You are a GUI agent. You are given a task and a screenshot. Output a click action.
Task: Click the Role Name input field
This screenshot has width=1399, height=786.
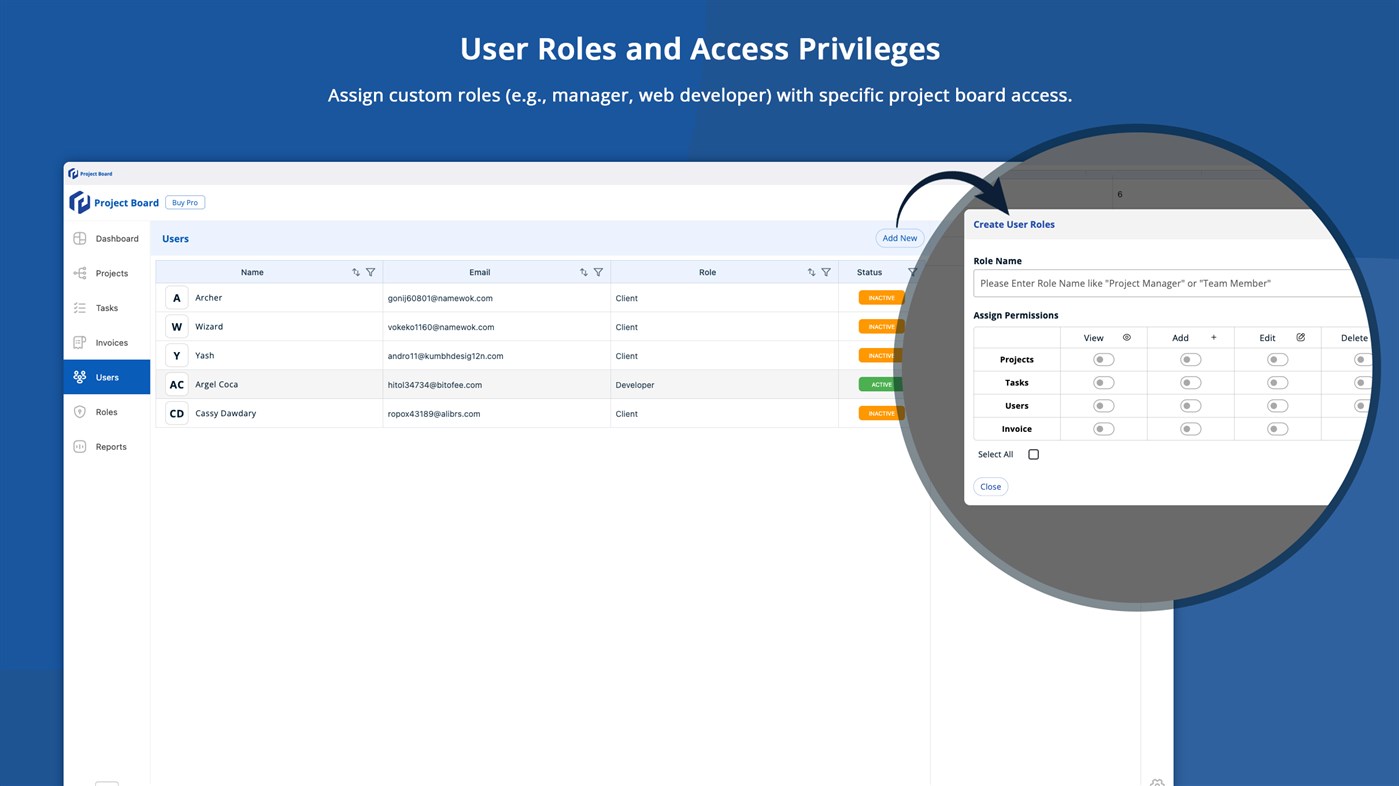coord(1150,283)
